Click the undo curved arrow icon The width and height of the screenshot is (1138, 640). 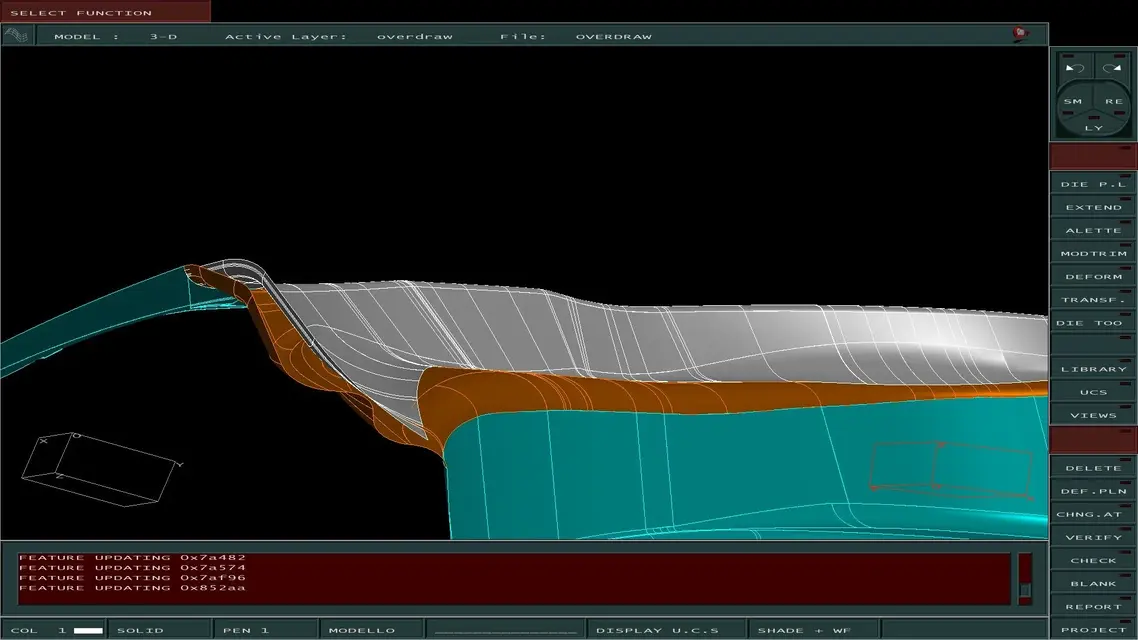[x=1074, y=67]
